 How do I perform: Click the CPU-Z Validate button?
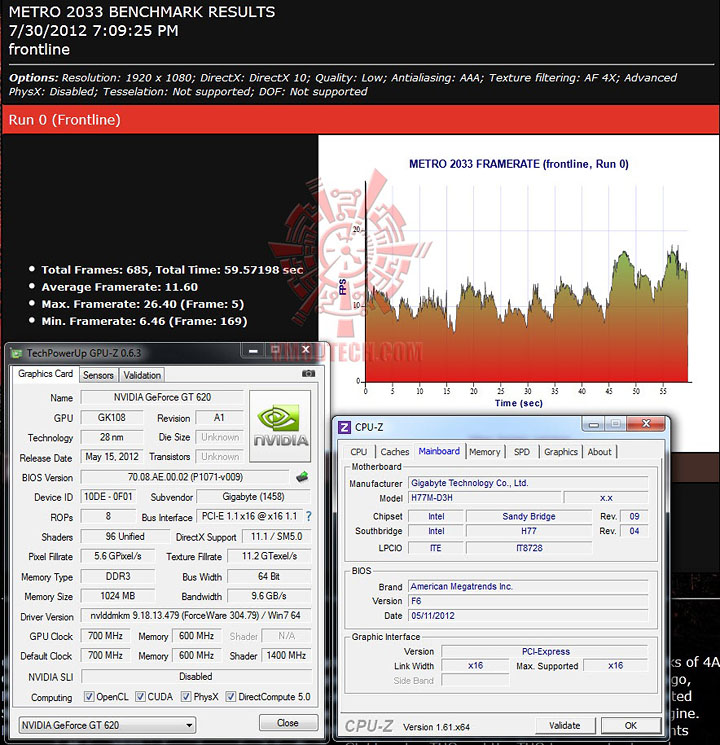tap(565, 726)
